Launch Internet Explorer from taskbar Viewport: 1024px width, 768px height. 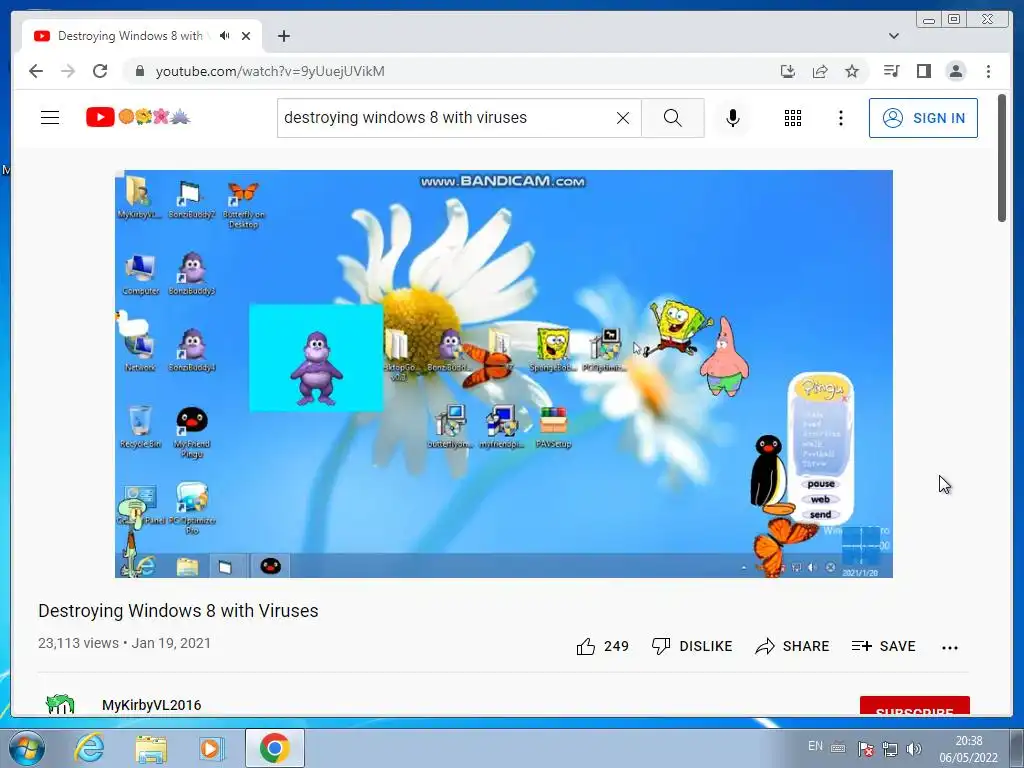click(89, 748)
